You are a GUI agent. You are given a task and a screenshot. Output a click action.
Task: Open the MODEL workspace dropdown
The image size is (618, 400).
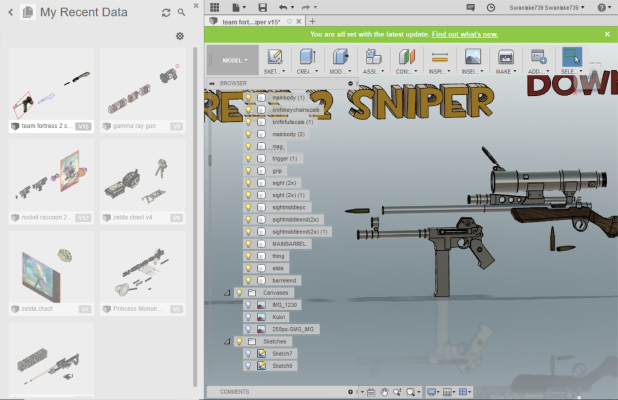tap(233, 60)
